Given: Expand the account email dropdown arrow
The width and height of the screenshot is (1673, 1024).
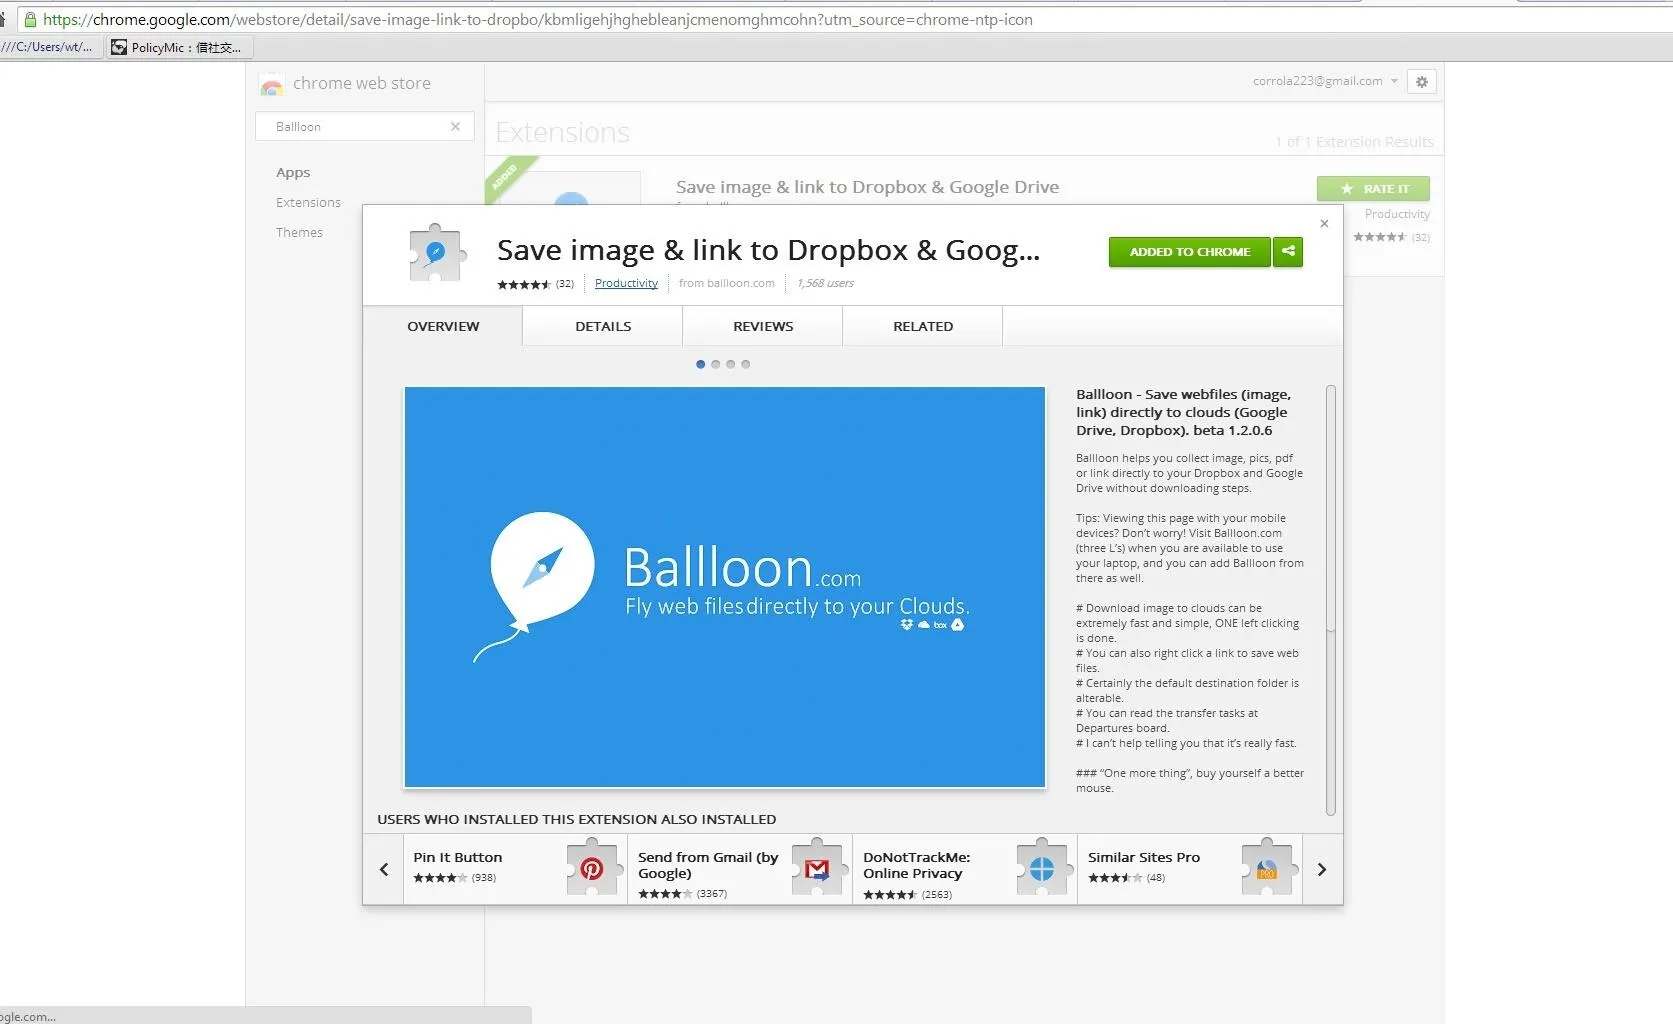Looking at the screenshot, I should (1394, 81).
